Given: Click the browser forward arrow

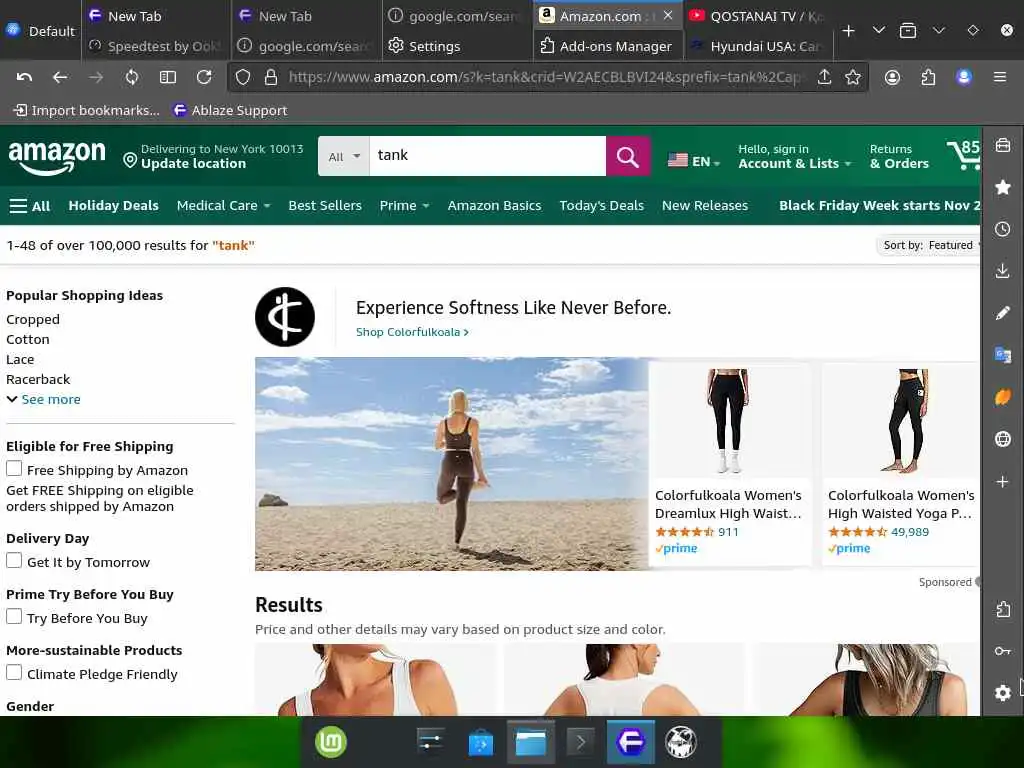Looking at the screenshot, I should tap(96, 77).
